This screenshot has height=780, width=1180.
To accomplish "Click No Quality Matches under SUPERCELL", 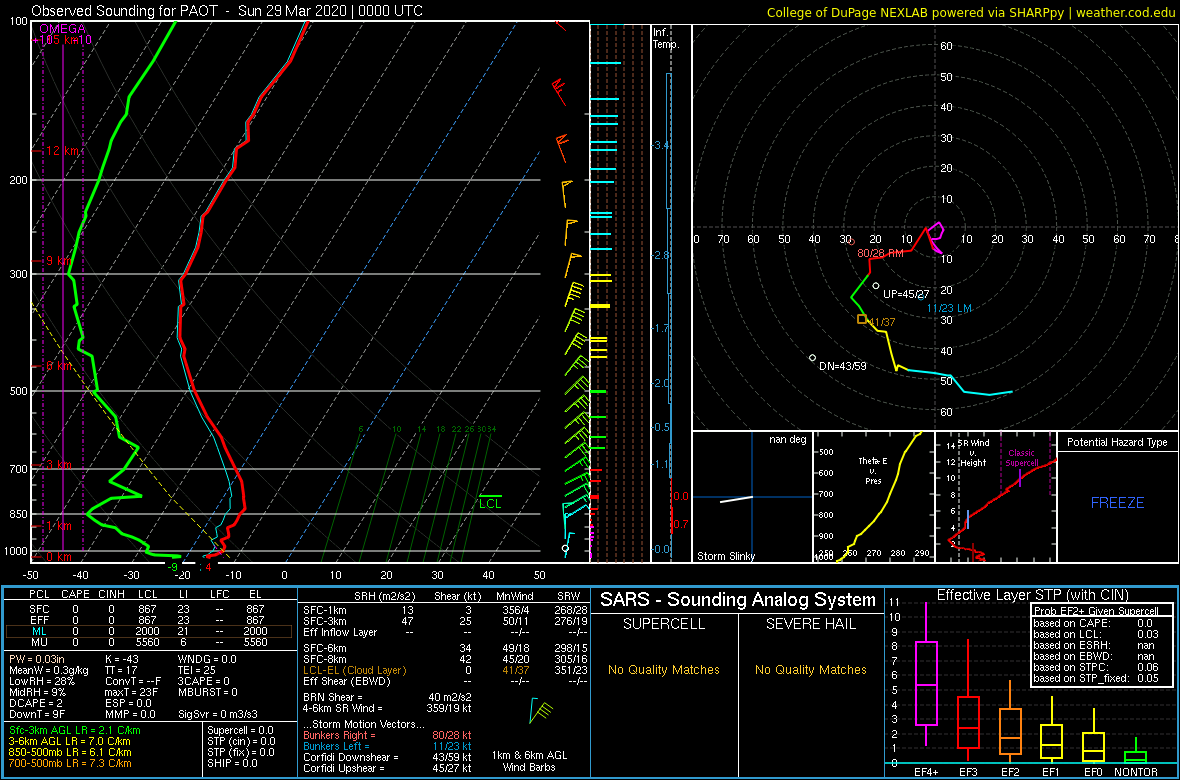I will click(x=664, y=669).
